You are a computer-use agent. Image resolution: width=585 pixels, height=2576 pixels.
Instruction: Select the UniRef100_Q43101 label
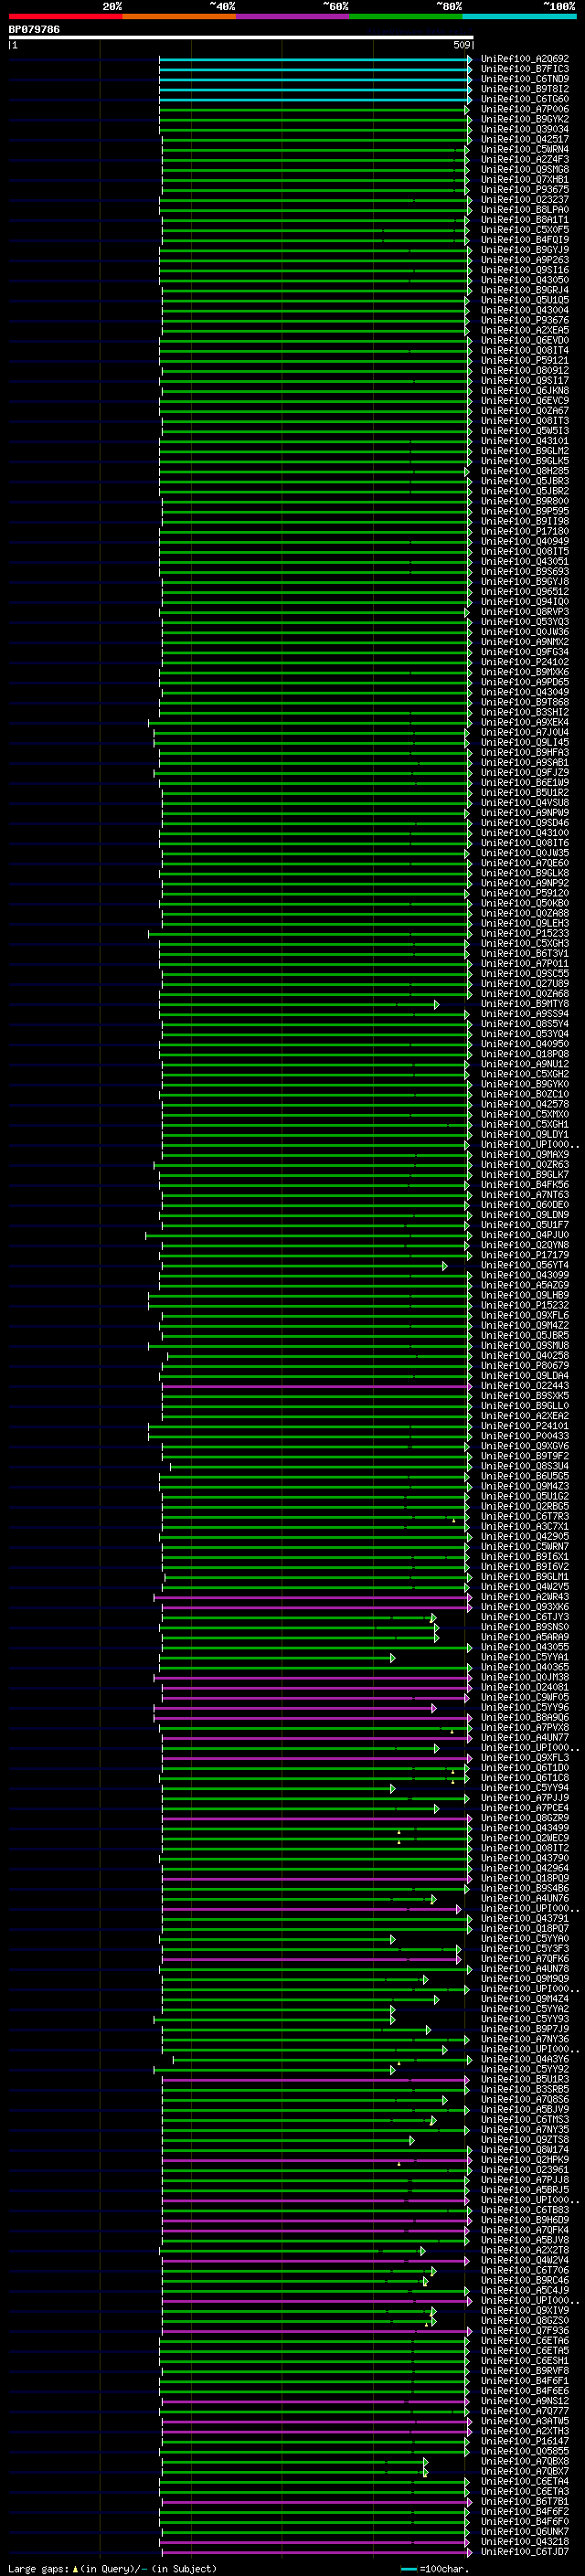[525, 441]
